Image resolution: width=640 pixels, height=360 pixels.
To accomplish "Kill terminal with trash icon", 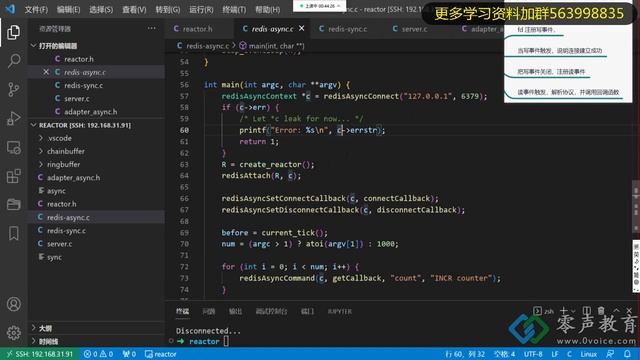I will (601, 311).
